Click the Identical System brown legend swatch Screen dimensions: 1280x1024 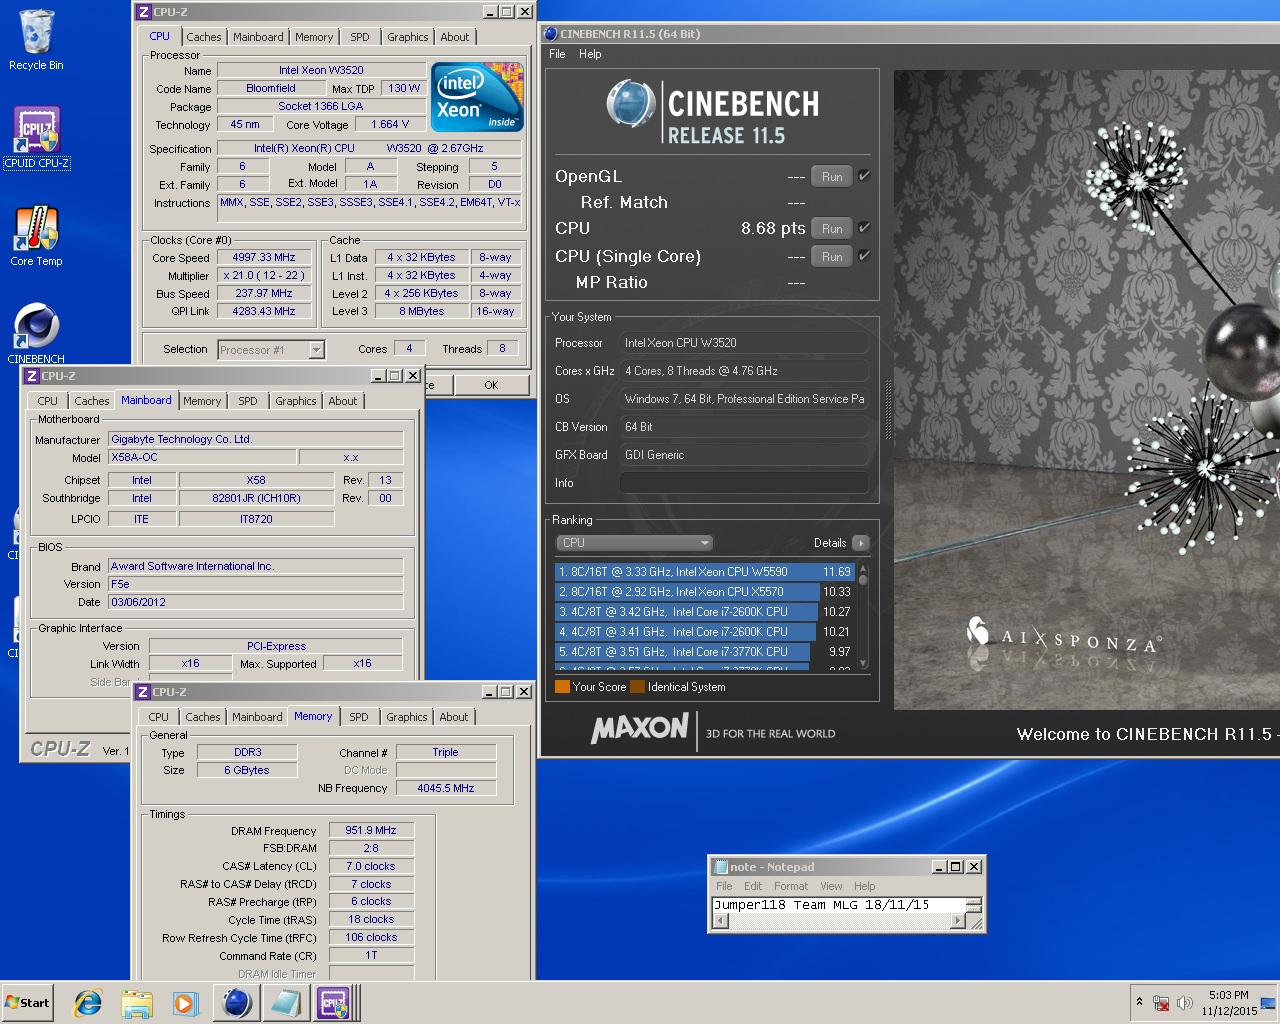[x=637, y=686]
